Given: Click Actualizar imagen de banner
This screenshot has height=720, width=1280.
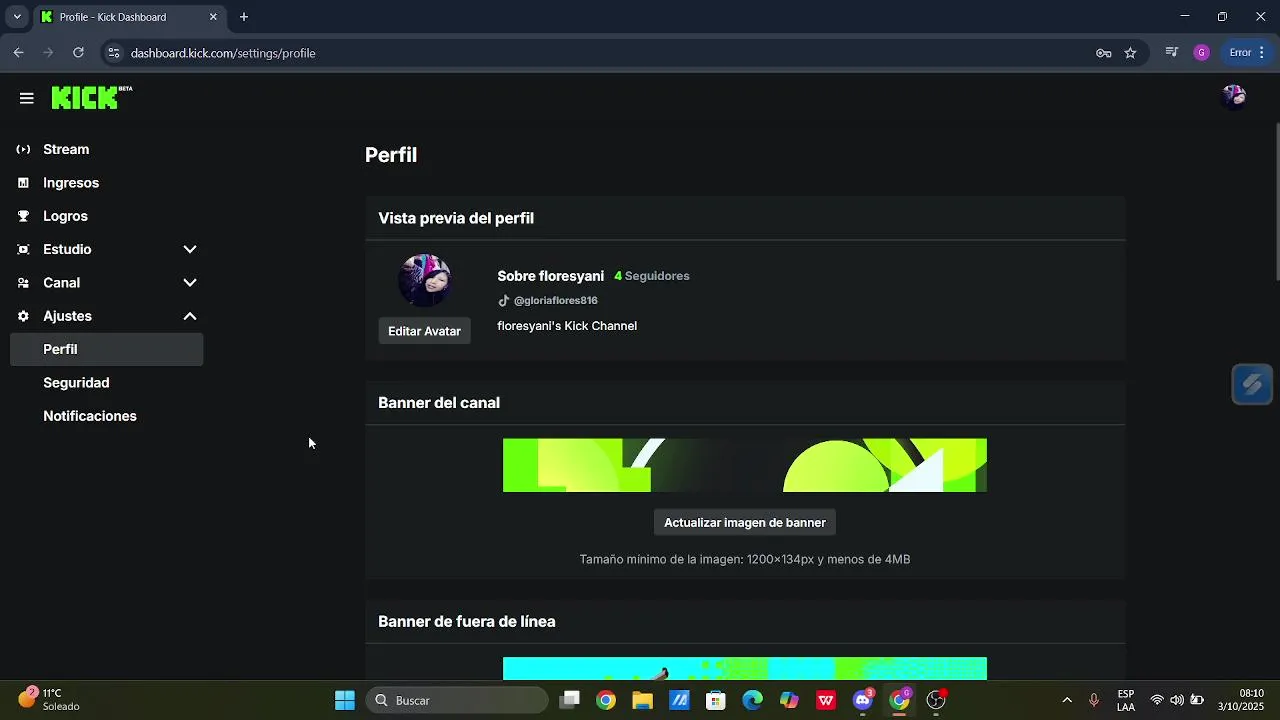Looking at the screenshot, I should 745,522.
